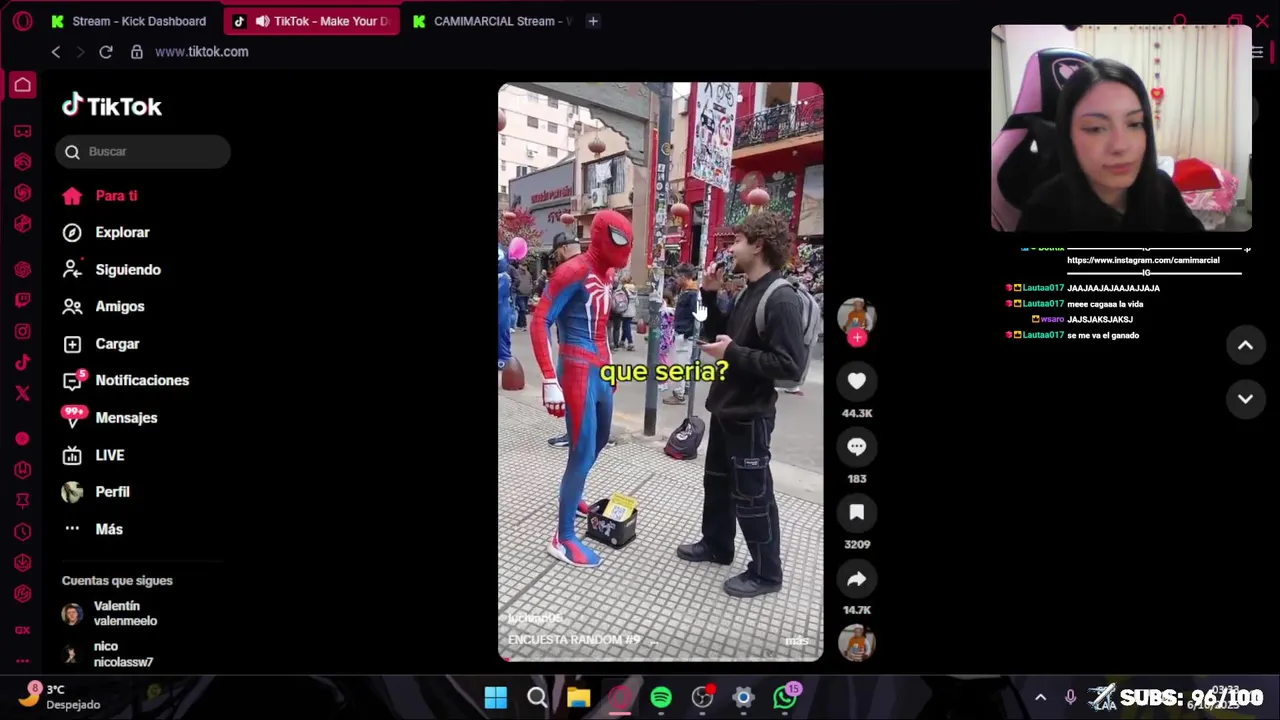Open OBS Studio from the taskbar
The height and width of the screenshot is (720, 1280).
tap(703, 697)
